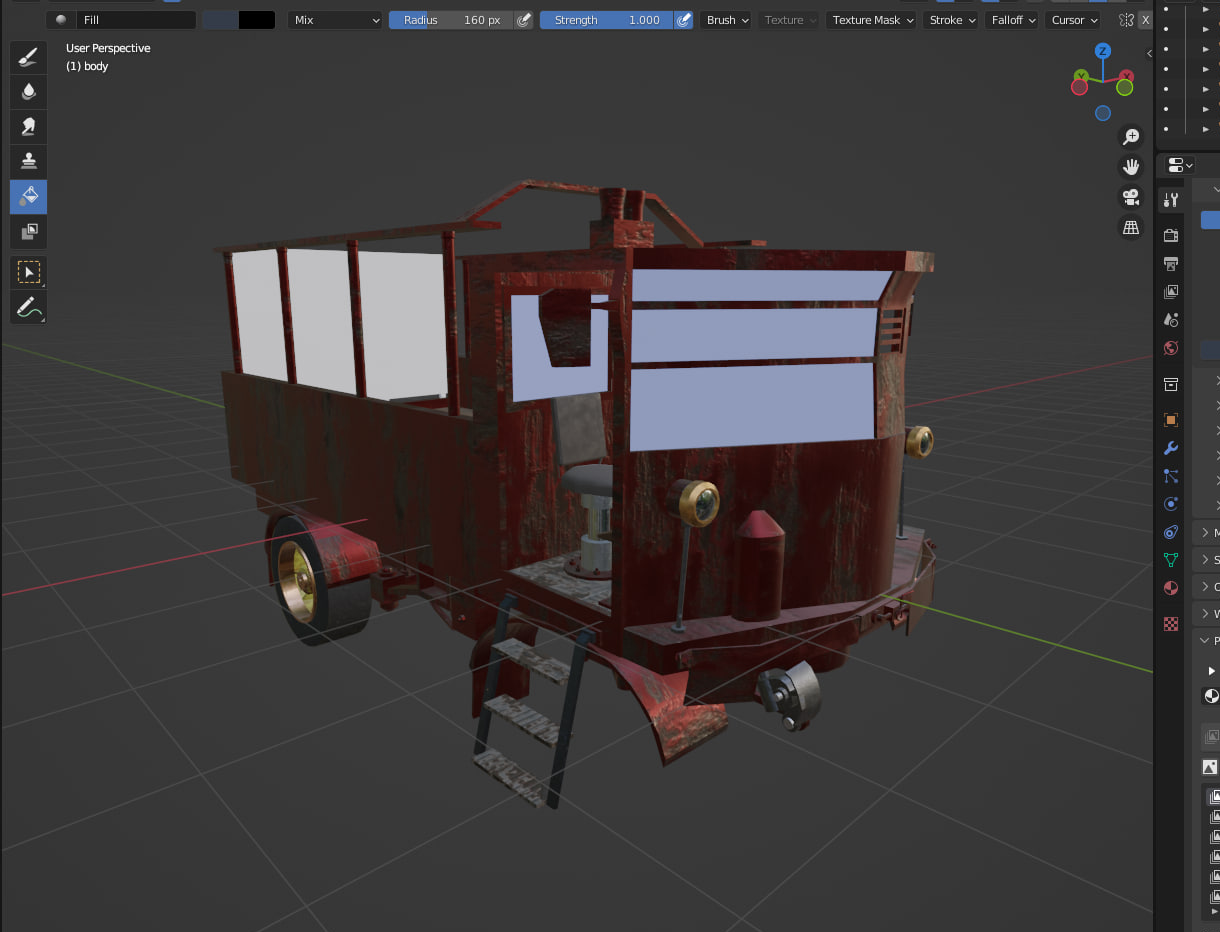Open the Brush settings dropdown
The width and height of the screenshot is (1220, 932).
coord(727,20)
